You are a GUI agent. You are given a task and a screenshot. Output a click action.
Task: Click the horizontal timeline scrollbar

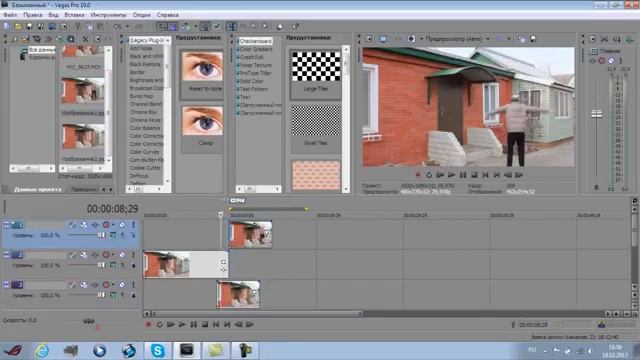tap(257, 314)
